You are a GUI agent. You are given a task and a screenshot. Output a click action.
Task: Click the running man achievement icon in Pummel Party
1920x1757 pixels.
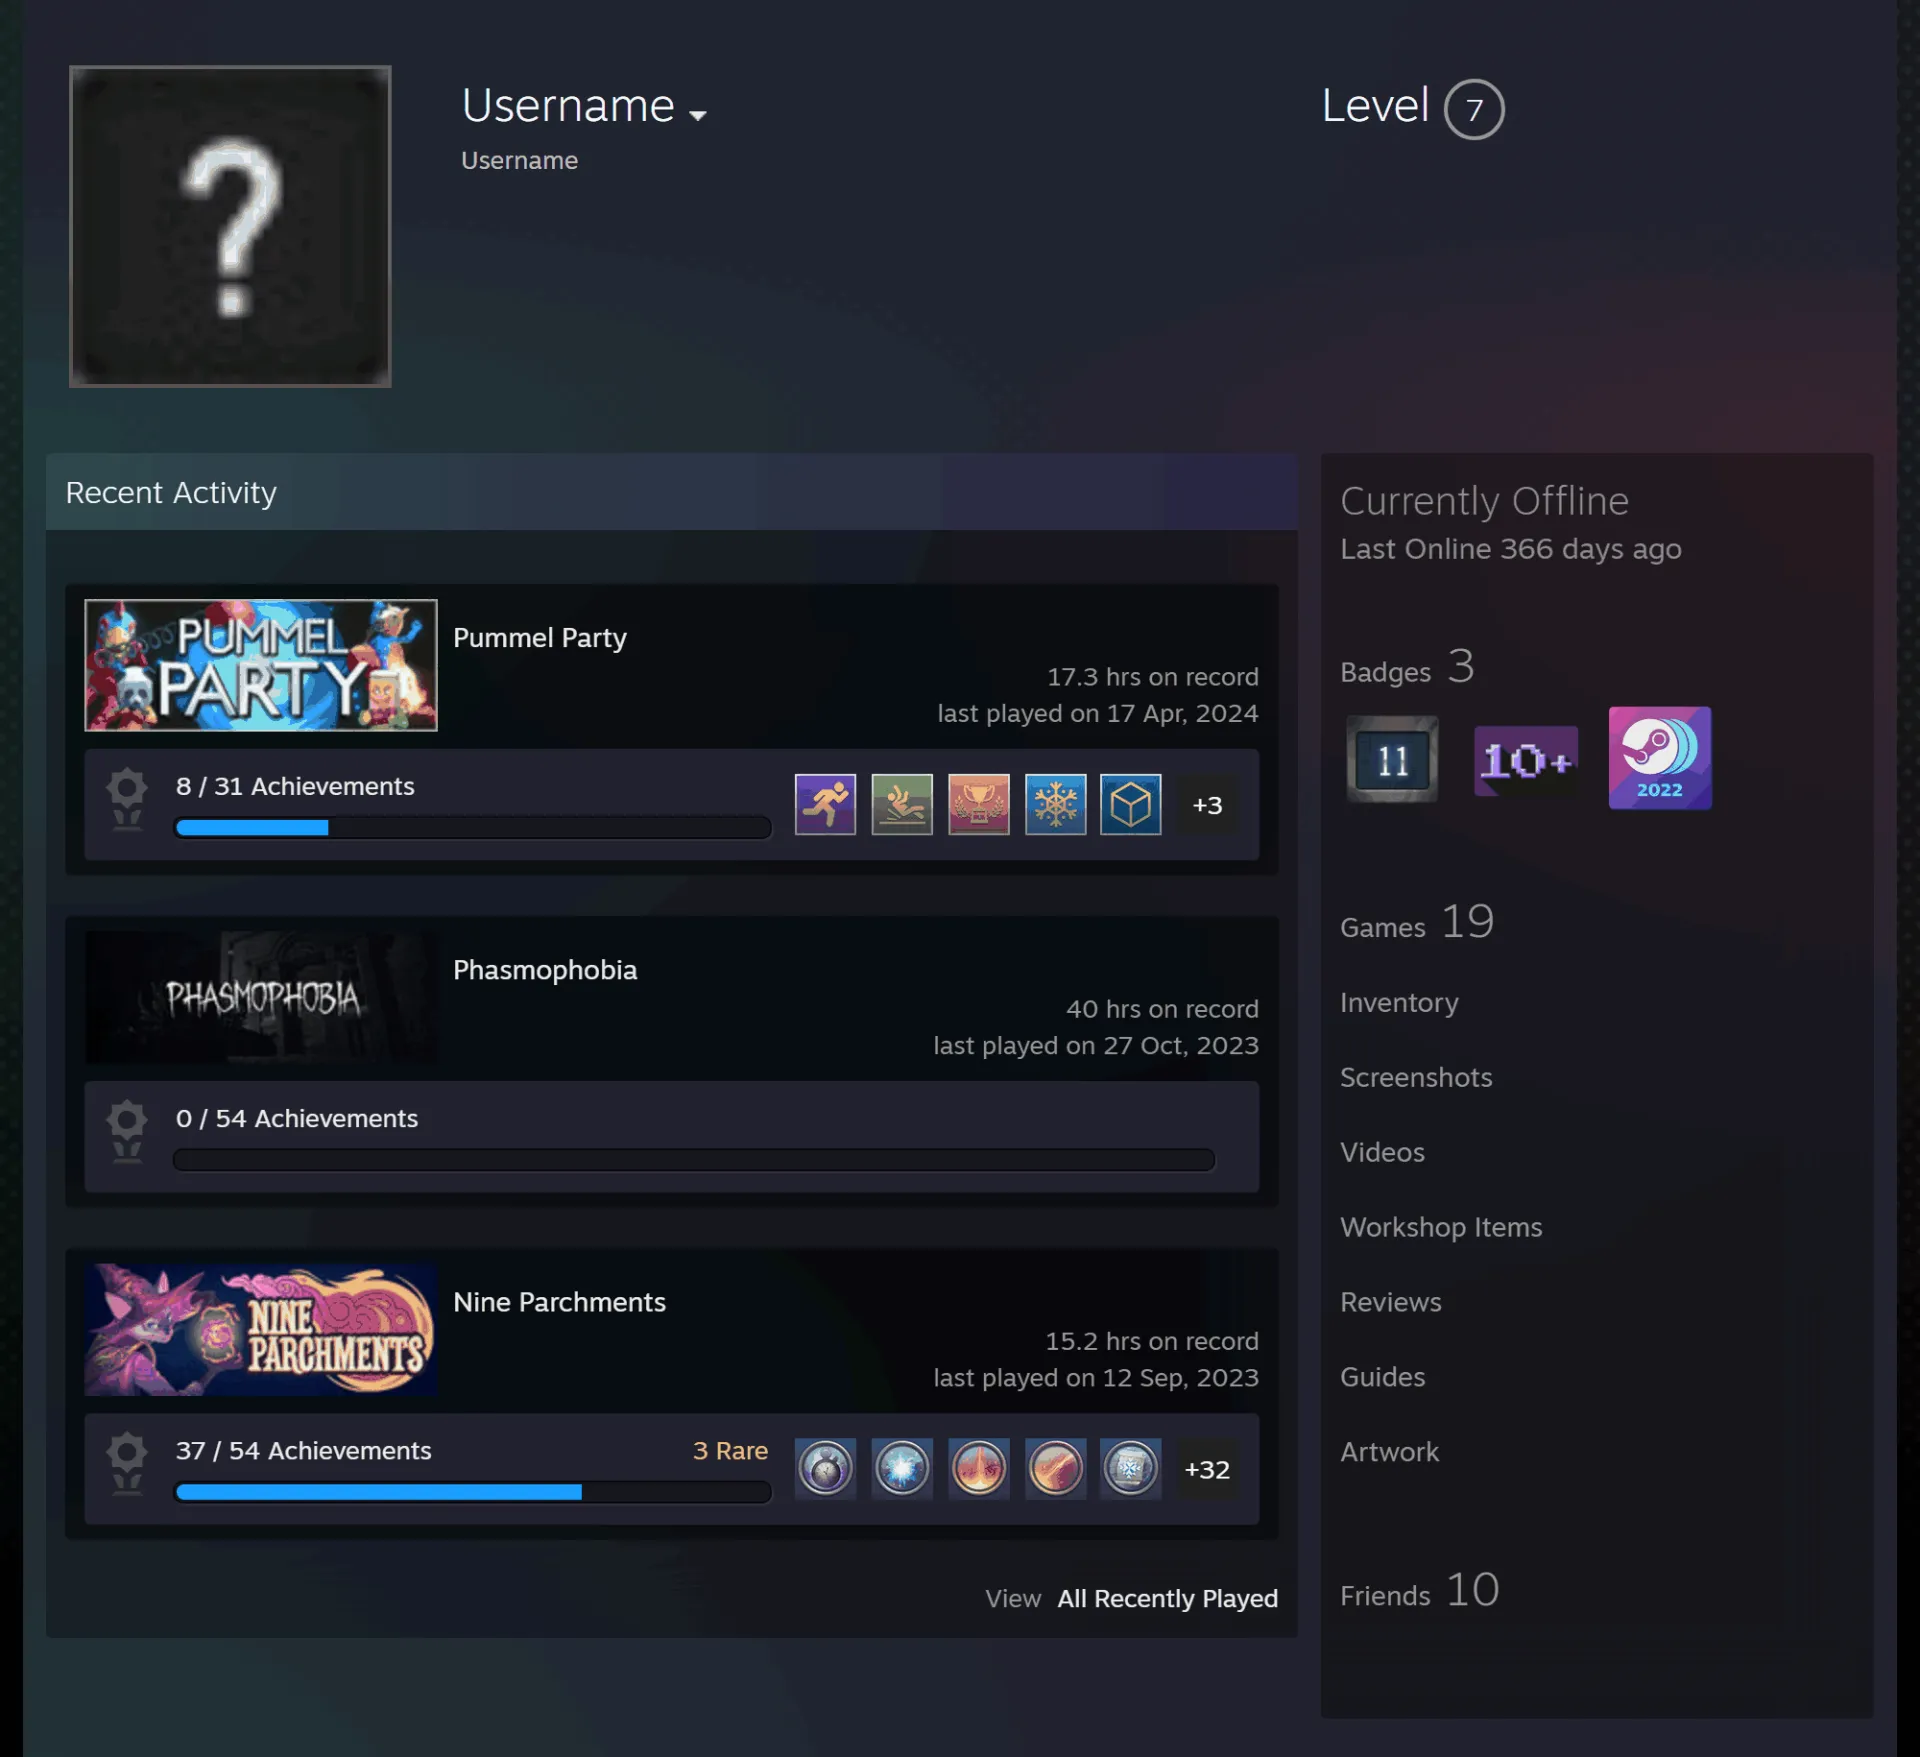(825, 804)
